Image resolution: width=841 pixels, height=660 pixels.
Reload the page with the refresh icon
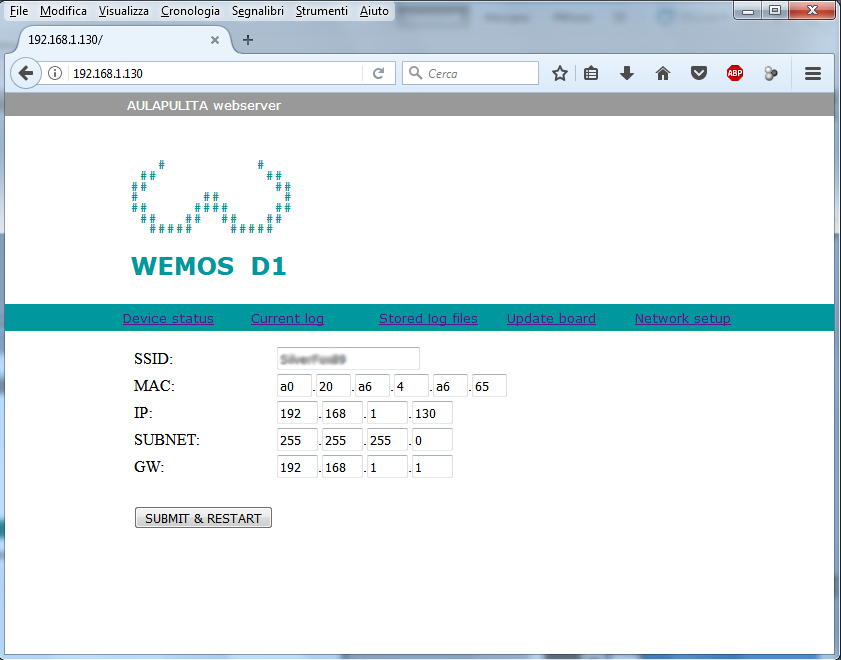[x=379, y=73]
